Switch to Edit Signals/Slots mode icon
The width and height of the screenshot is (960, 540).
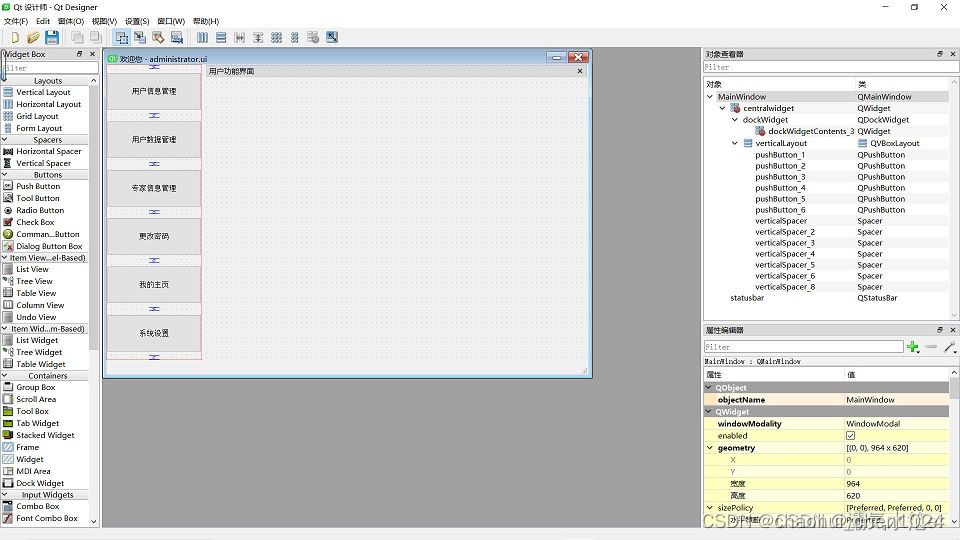[140, 37]
